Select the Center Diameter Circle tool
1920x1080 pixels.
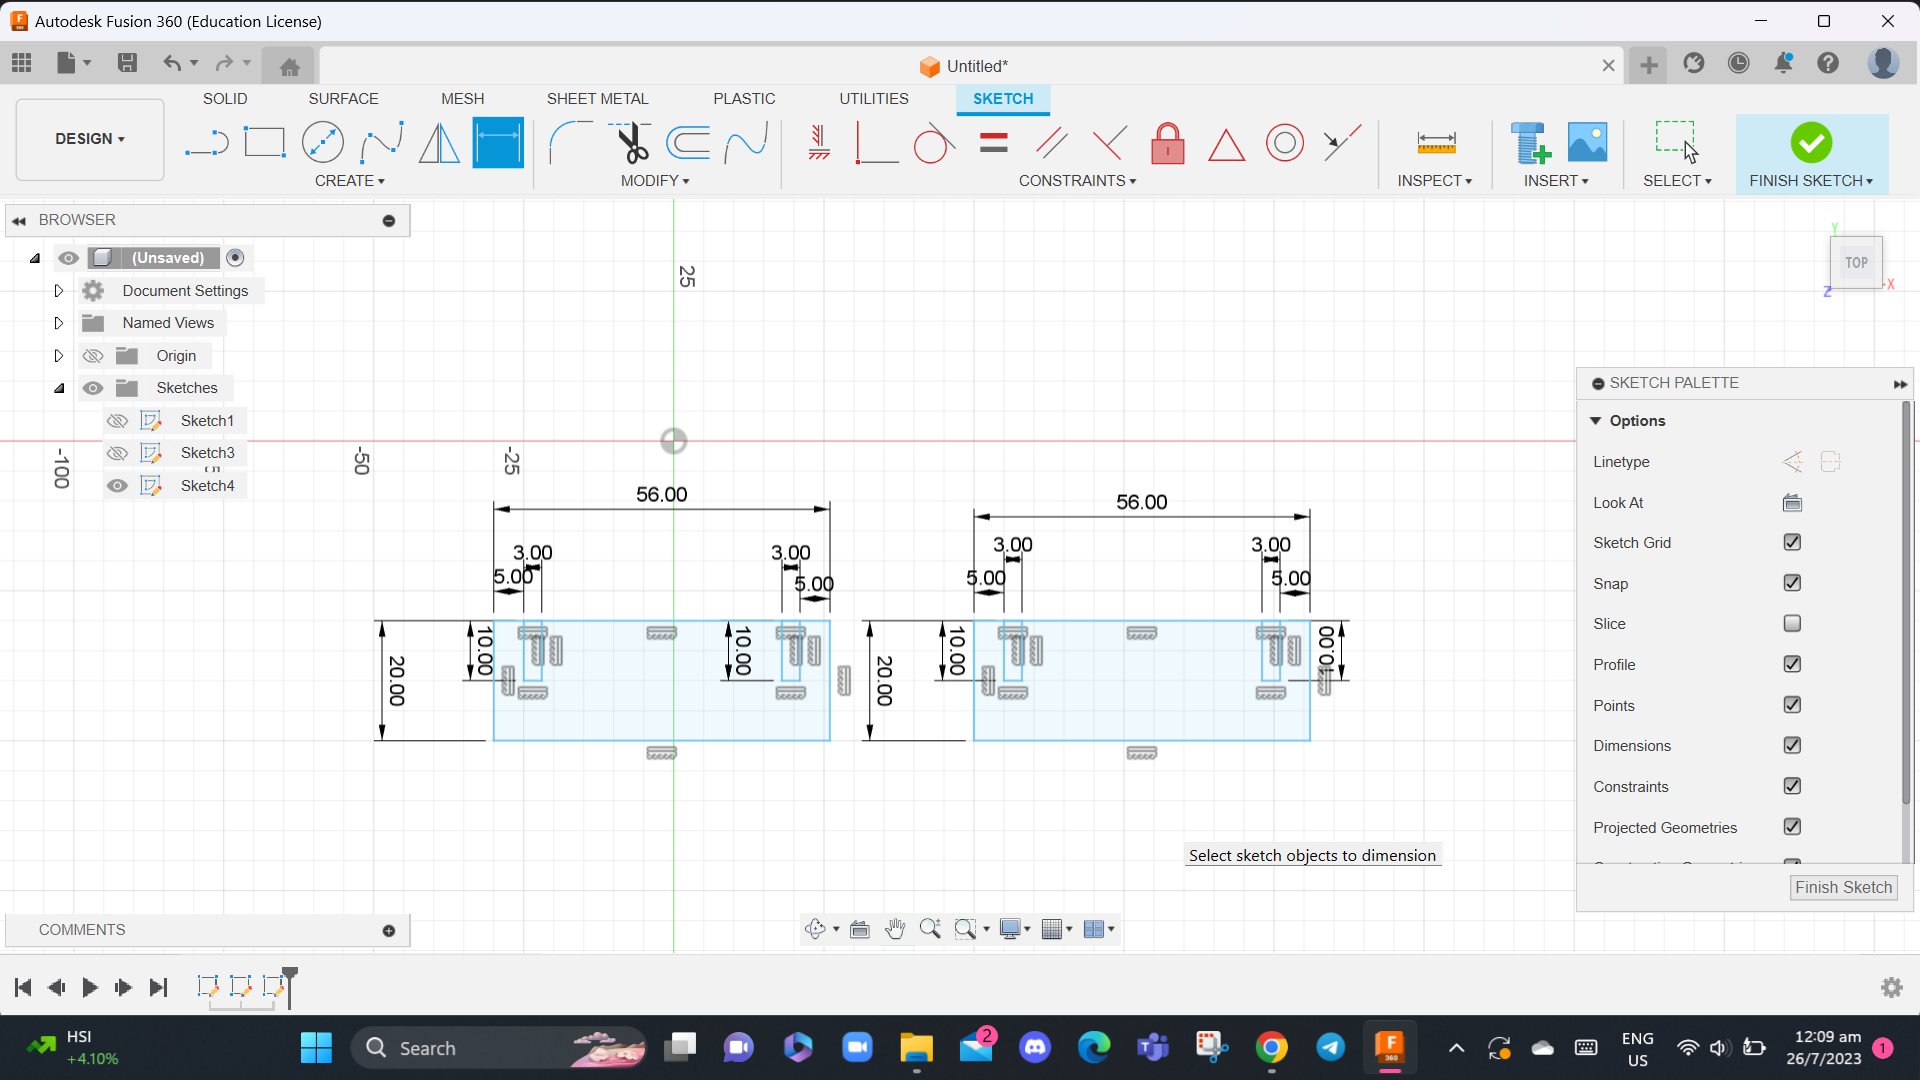click(x=323, y=143)
